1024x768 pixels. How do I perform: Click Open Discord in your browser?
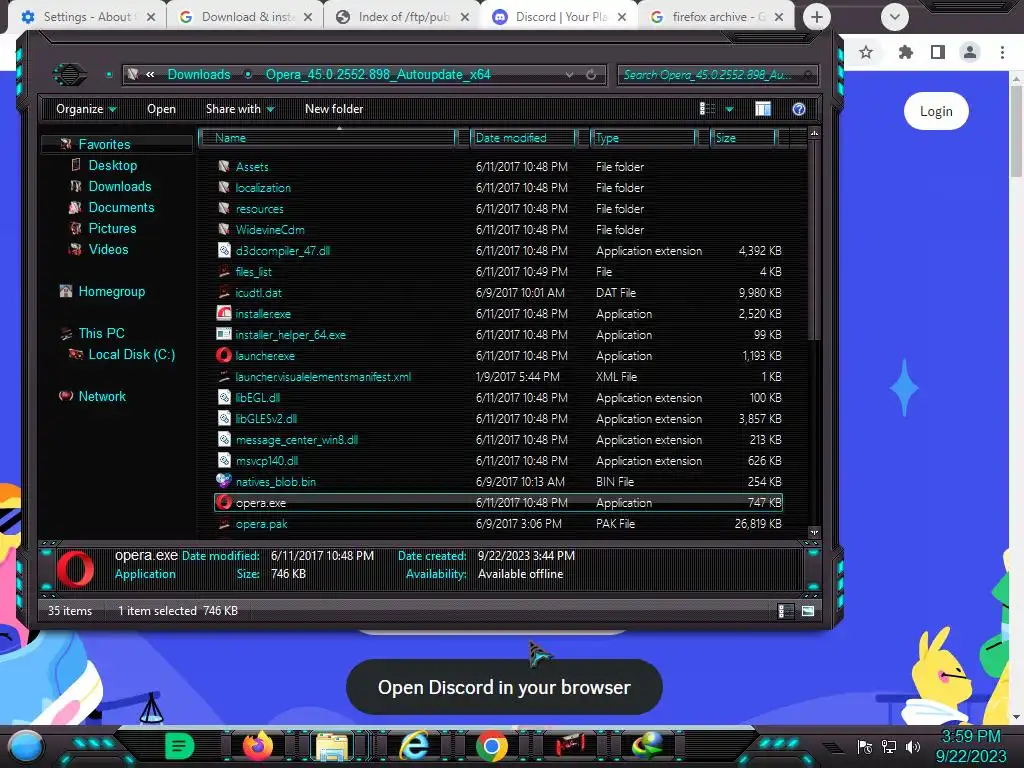pos(504,687)
